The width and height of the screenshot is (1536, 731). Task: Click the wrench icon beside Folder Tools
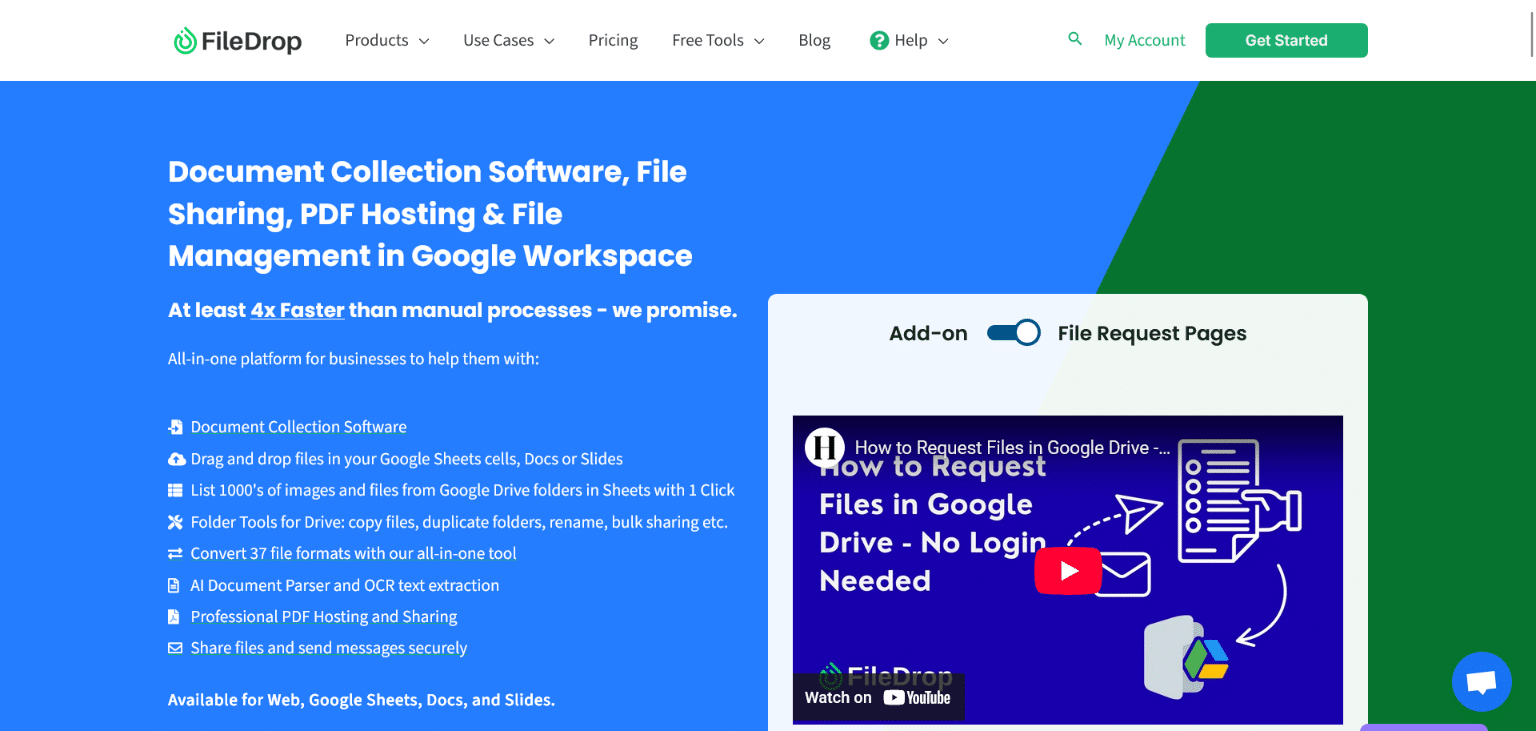[176, 521]
